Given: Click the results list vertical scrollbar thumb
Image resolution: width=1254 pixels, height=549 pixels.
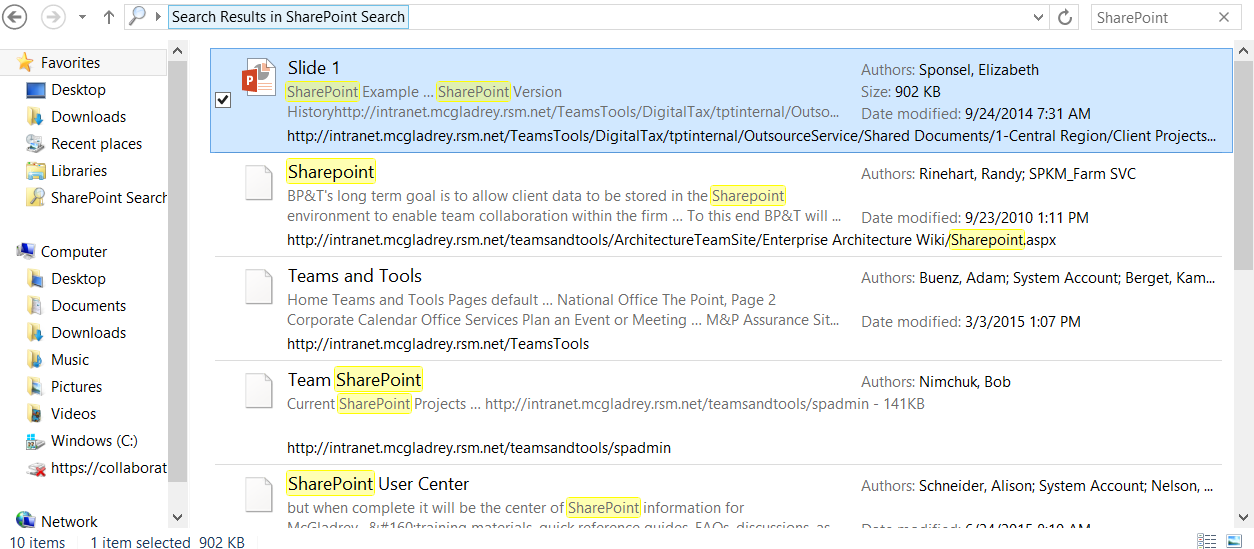Looking at the screenshot, I should click(x=1244, y=165).
